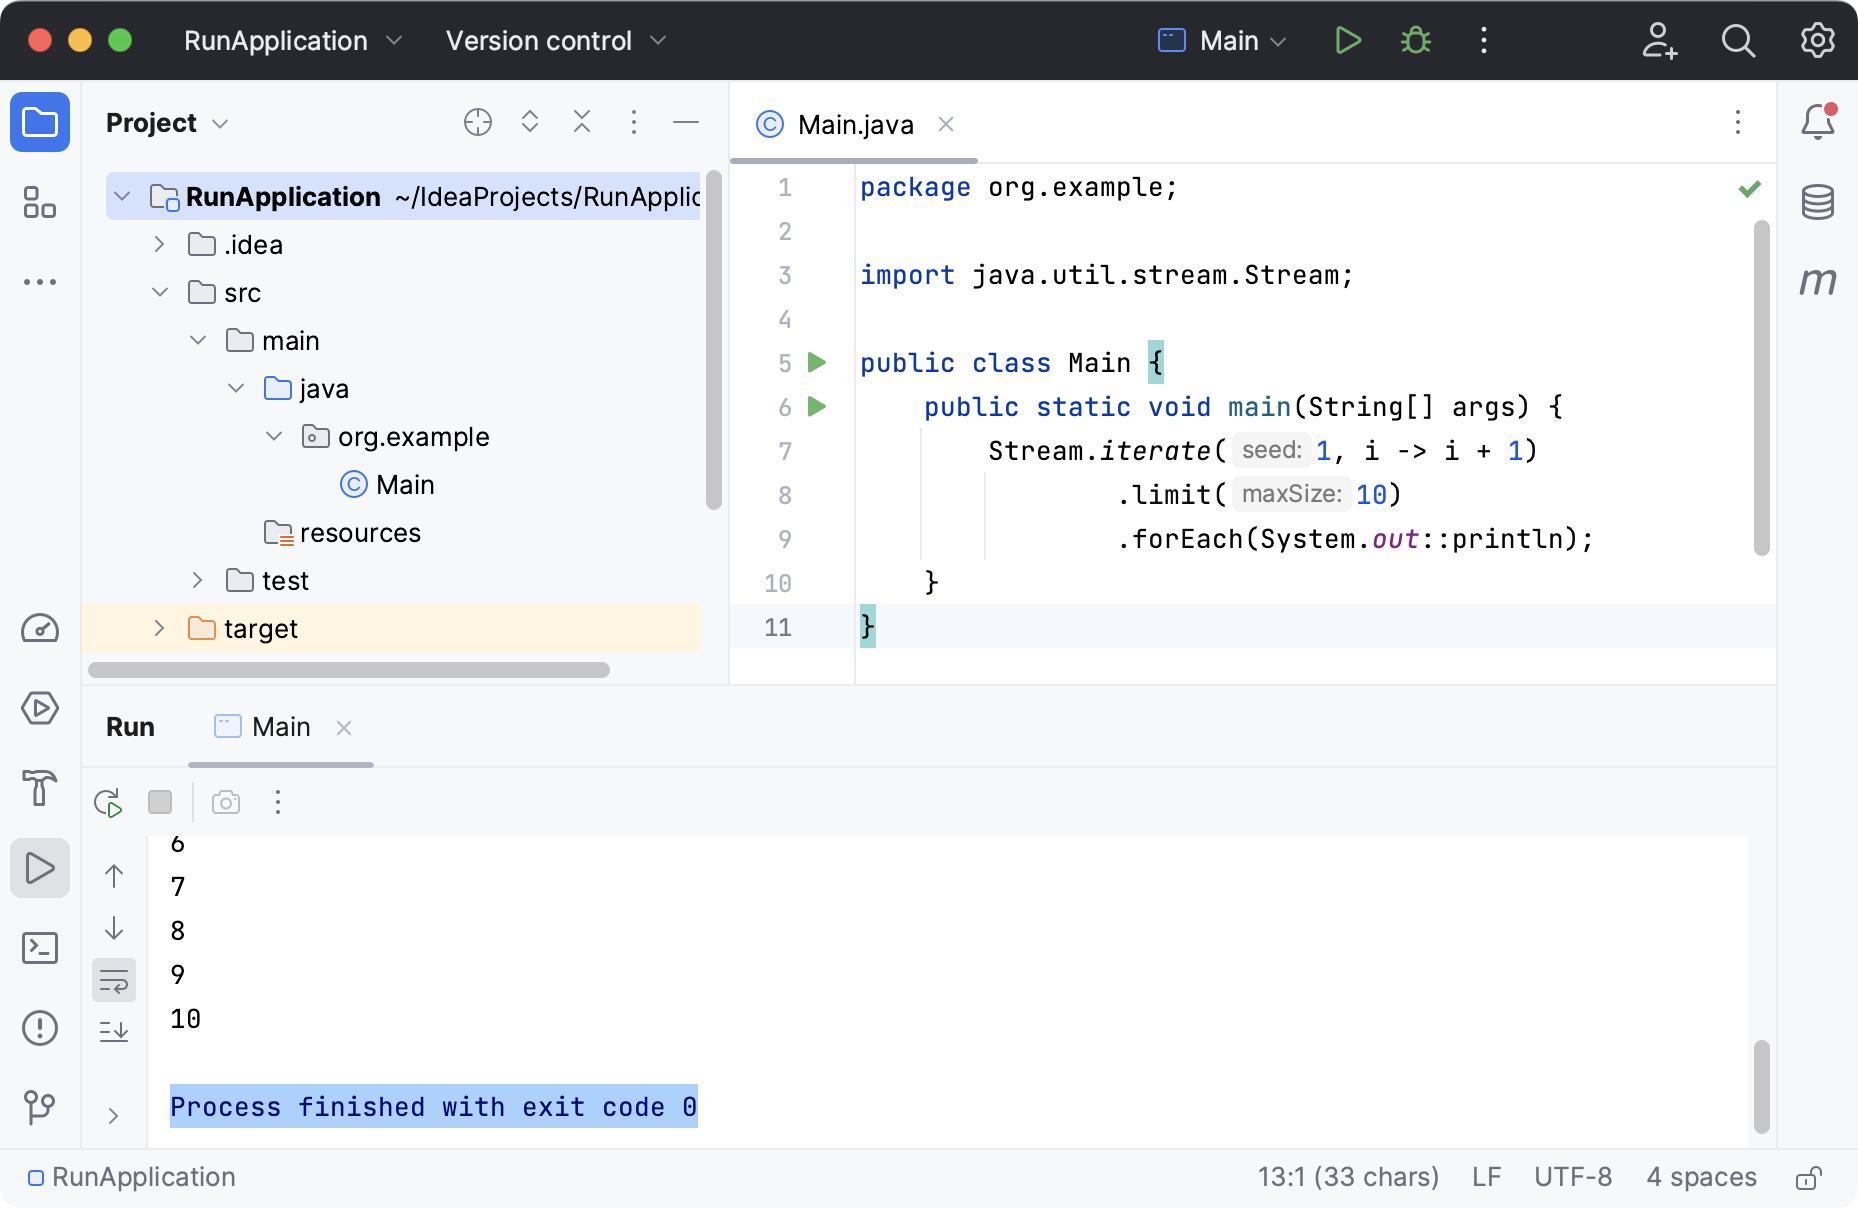Open the Structure tool window icon
Image resolution: width=1858 pixels, height=1208 pixels.
tap(40, 202)
